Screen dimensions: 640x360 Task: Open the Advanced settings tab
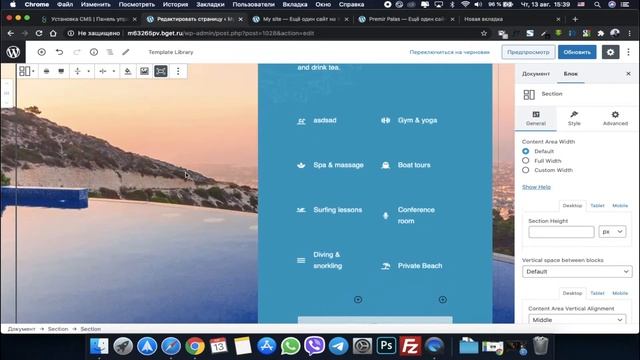(615, 118)
